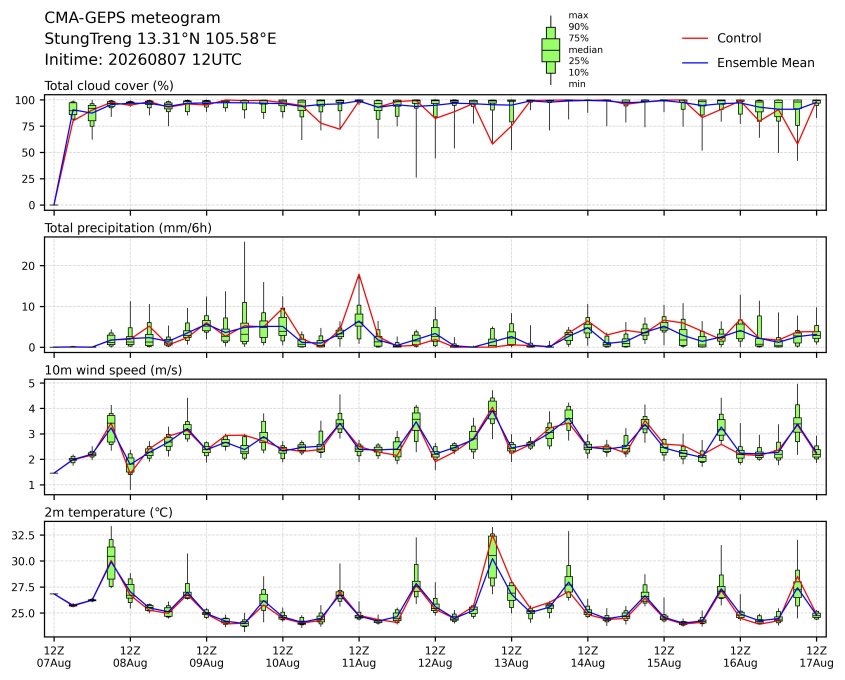Click the '12Z 08Aug' x-axis label
Image resolution: width=845 pixels, height=680 pixels.
point(130,657)
